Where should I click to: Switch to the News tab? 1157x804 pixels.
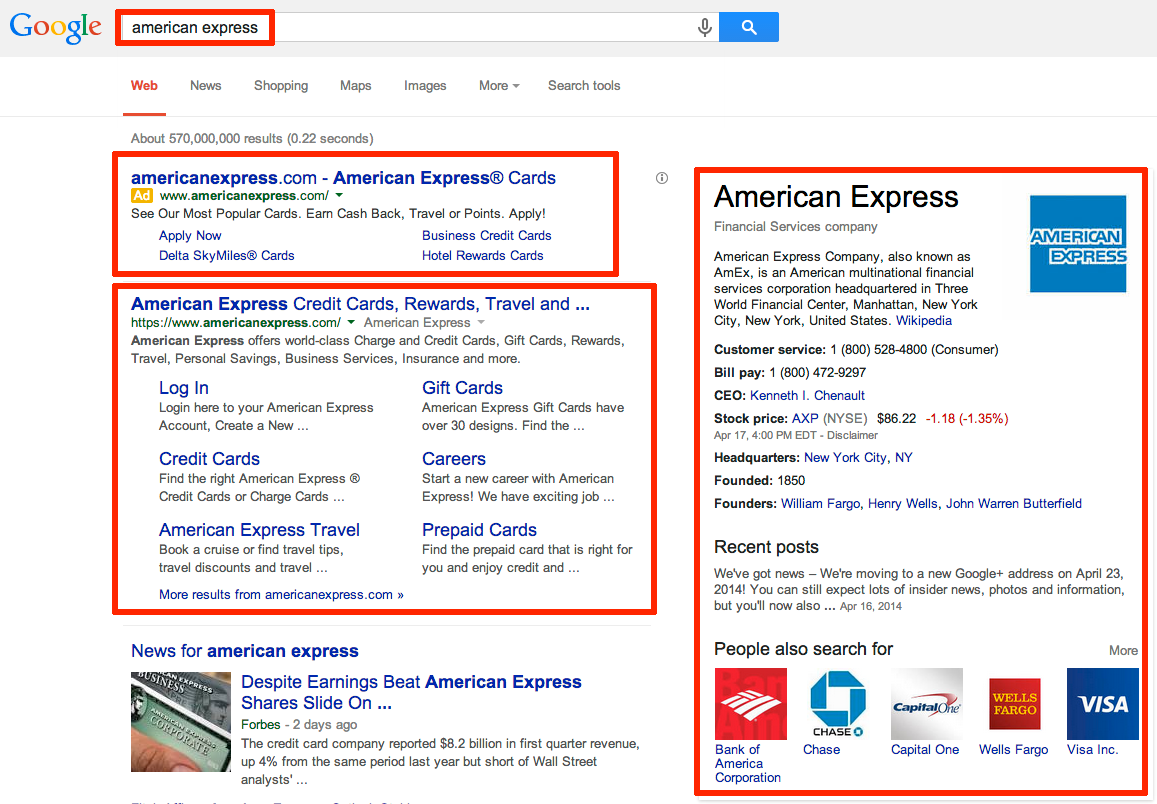point(205,86)
